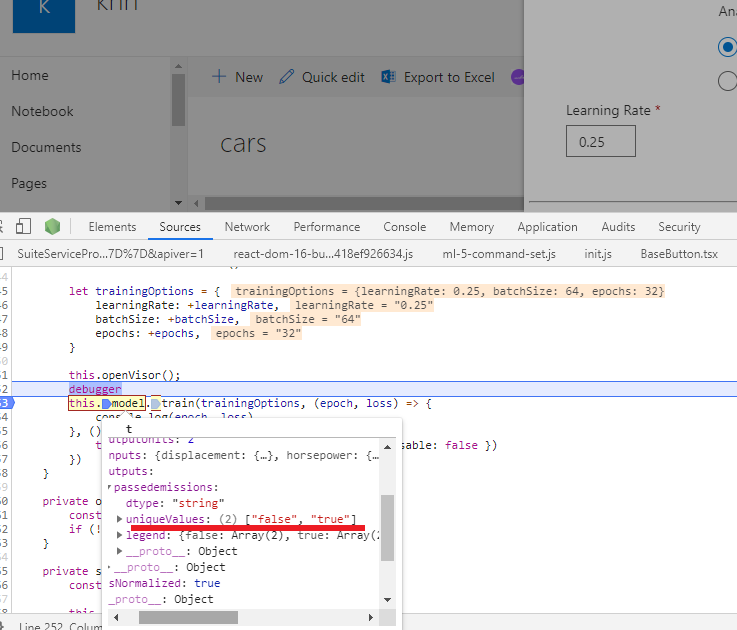Switch to the Elements tab
This screenshot has height=630, width=737.
[112, 227]
